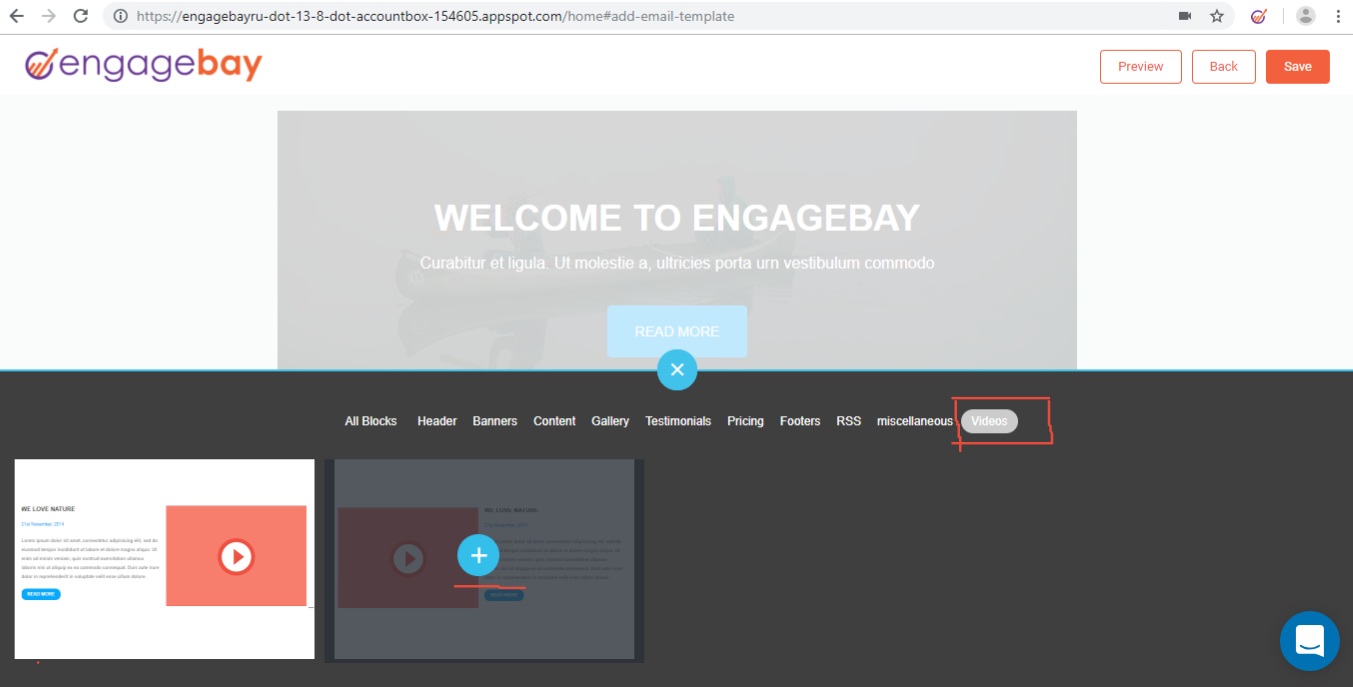
Task: Select the Pricing category tab
Action: click(745, 421)
